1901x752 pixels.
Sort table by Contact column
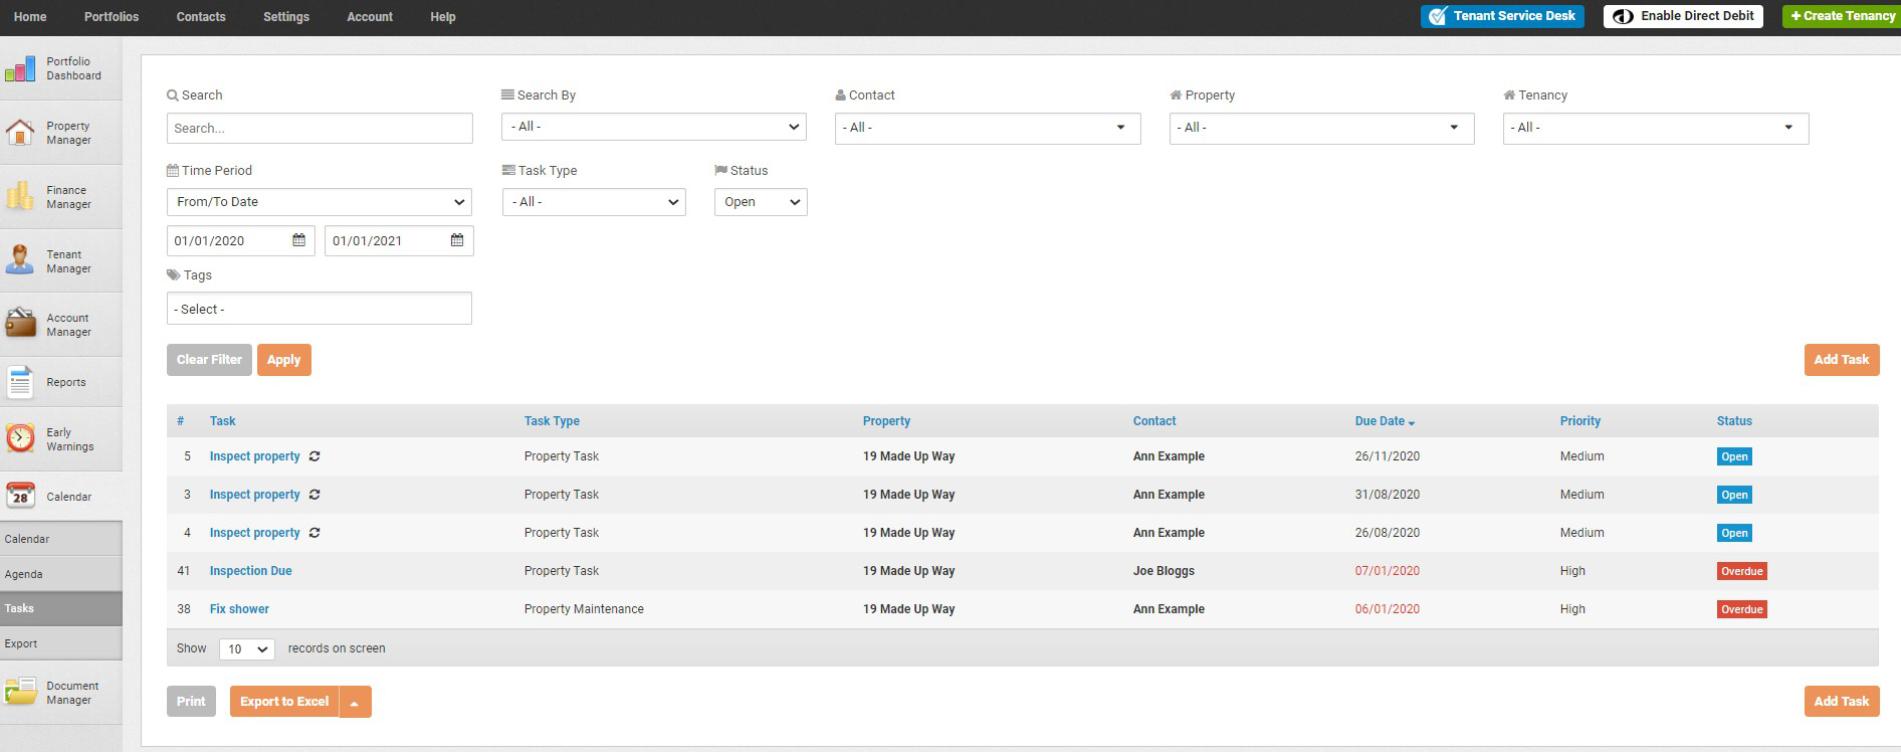coord(1154,421)
